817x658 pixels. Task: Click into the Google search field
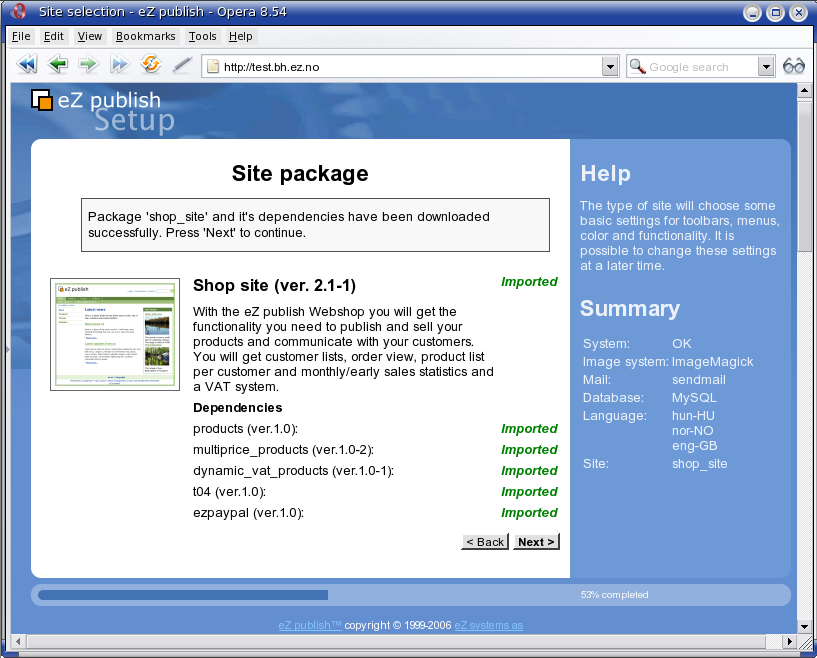(702, 67)
